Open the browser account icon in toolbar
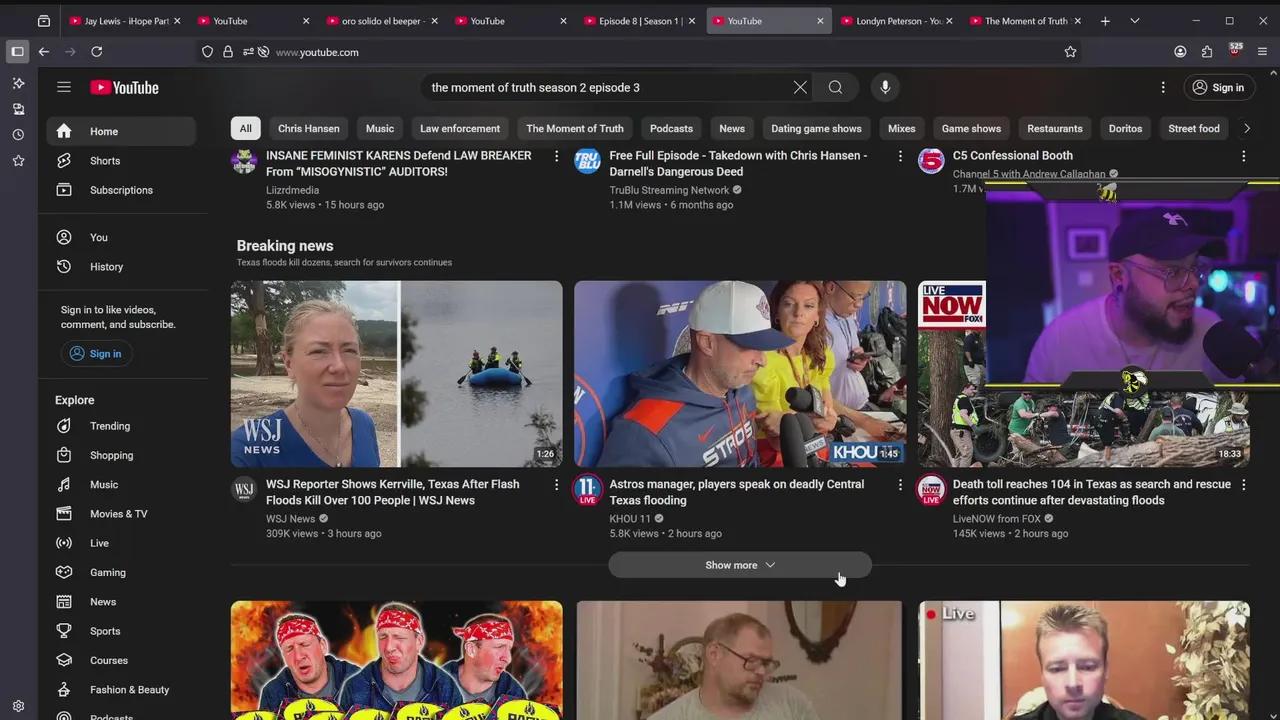The image size is (1280, 720). click(1180, 52)
